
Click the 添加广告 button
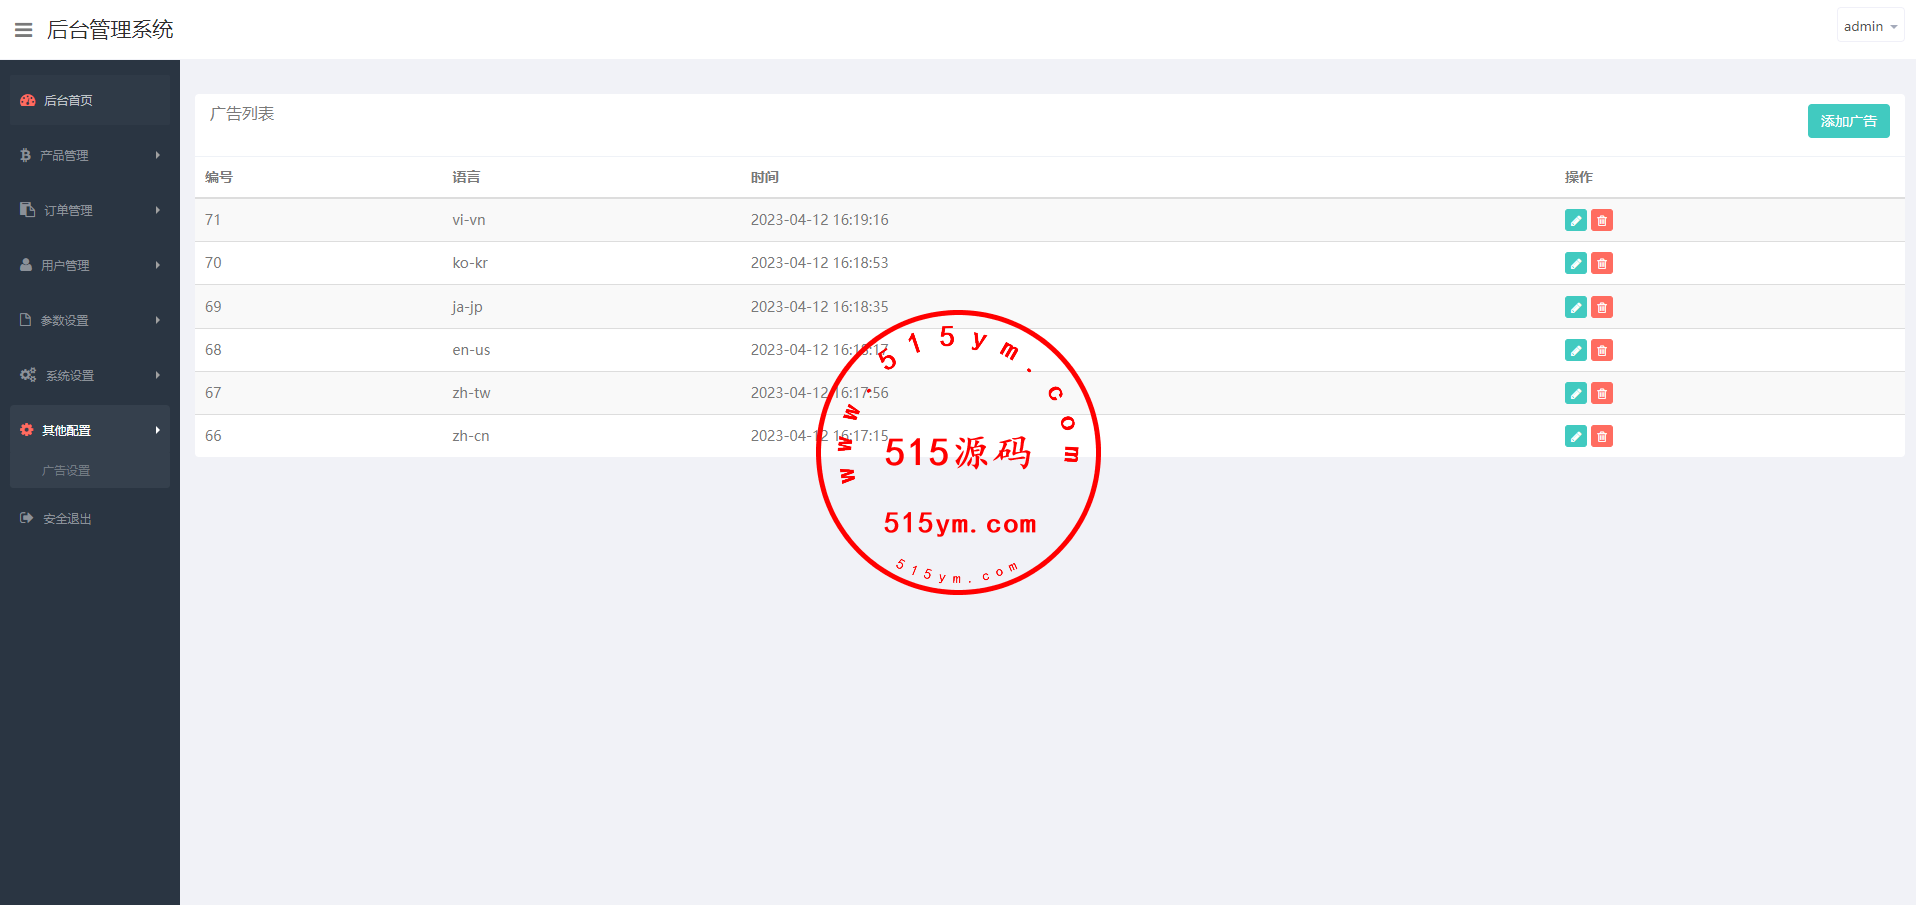click(x=1848, y=121)
